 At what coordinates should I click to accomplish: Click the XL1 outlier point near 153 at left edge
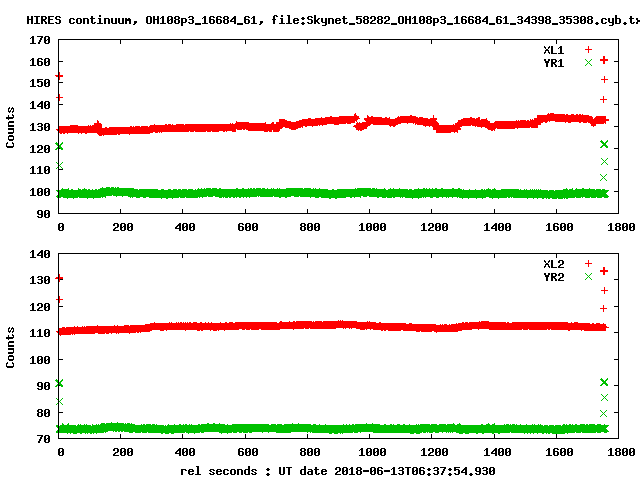[59, 76]
